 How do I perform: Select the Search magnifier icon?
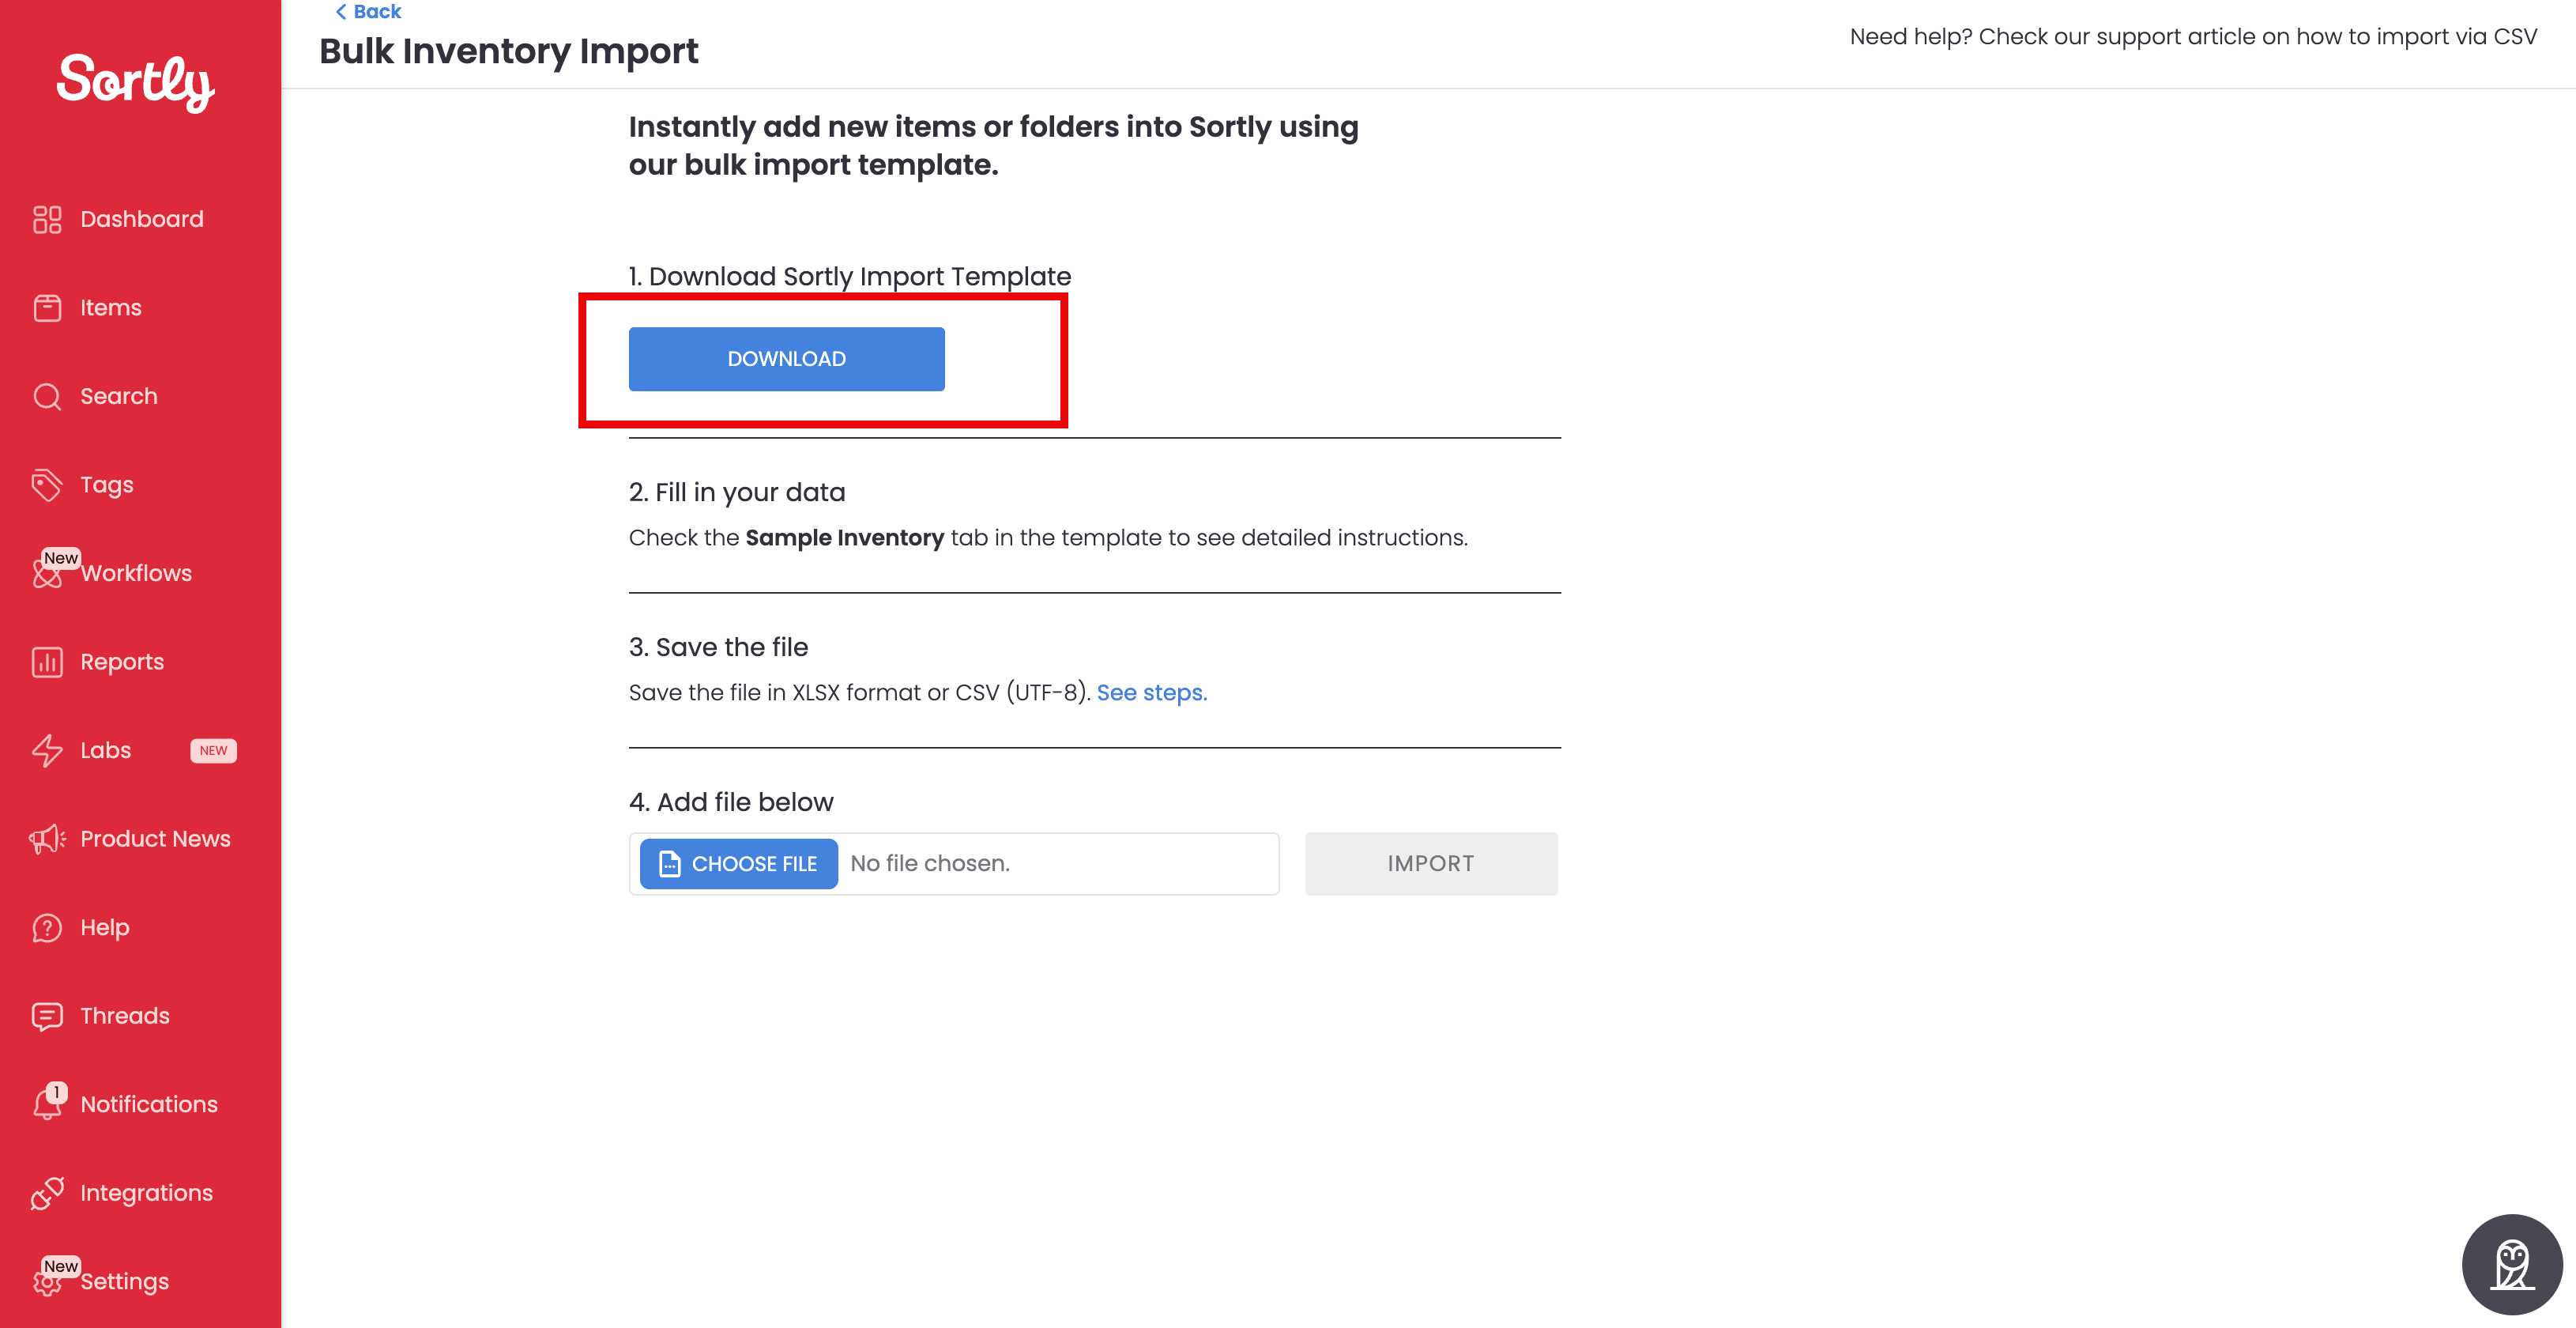pos(47,397)
